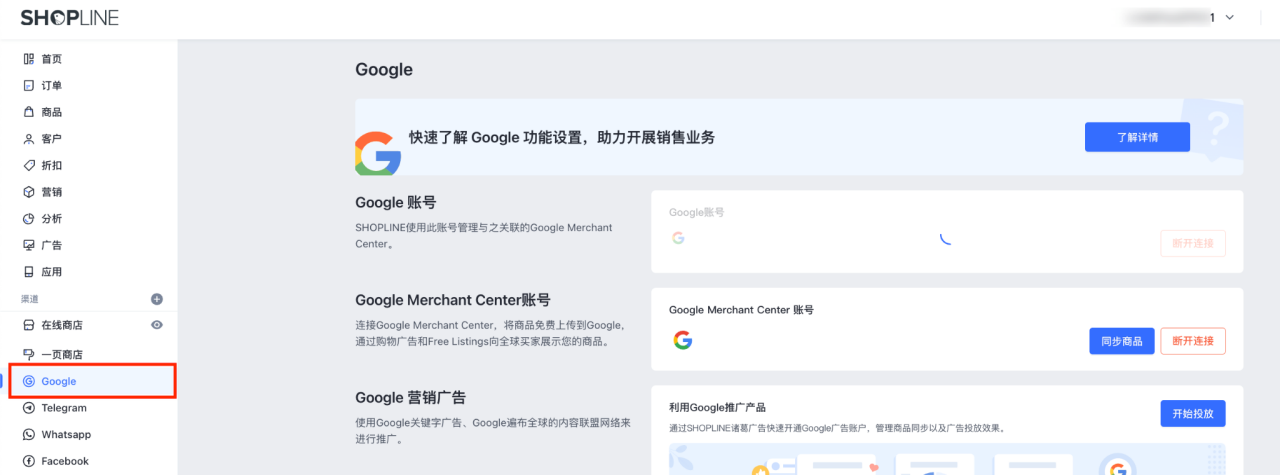Click the 在线商店 store icon
This screenshot has height=475, width=1280.
click(x=29, y=325)
